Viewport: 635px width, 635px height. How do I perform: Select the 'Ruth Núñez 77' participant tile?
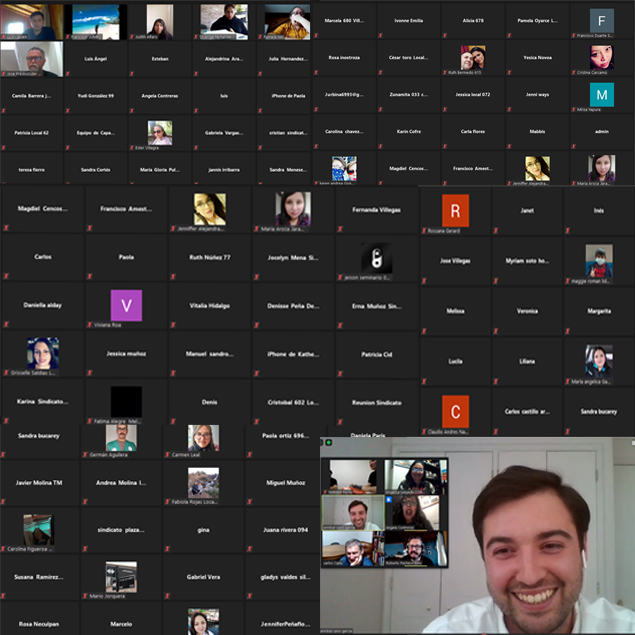click(x=210, y=258)
